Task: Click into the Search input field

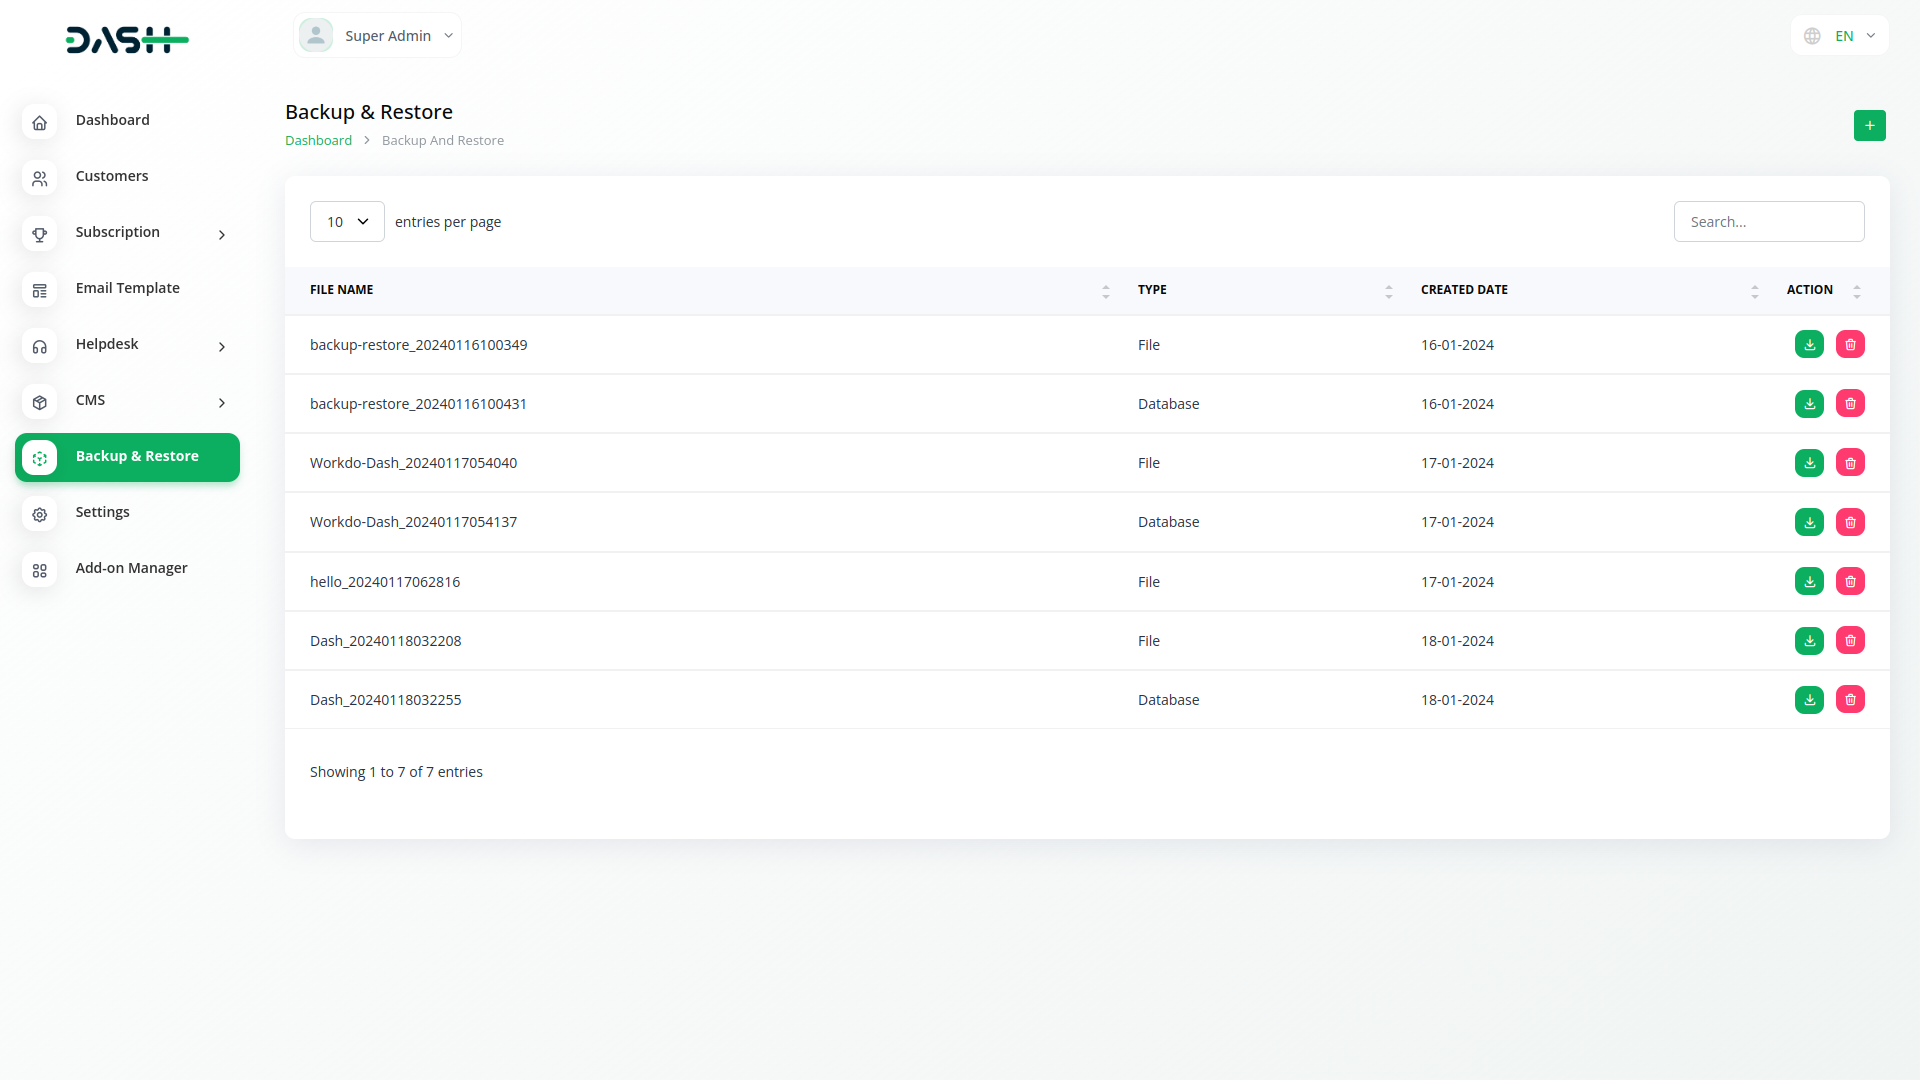Action: pyautogui.click(x=1768, y=222)
